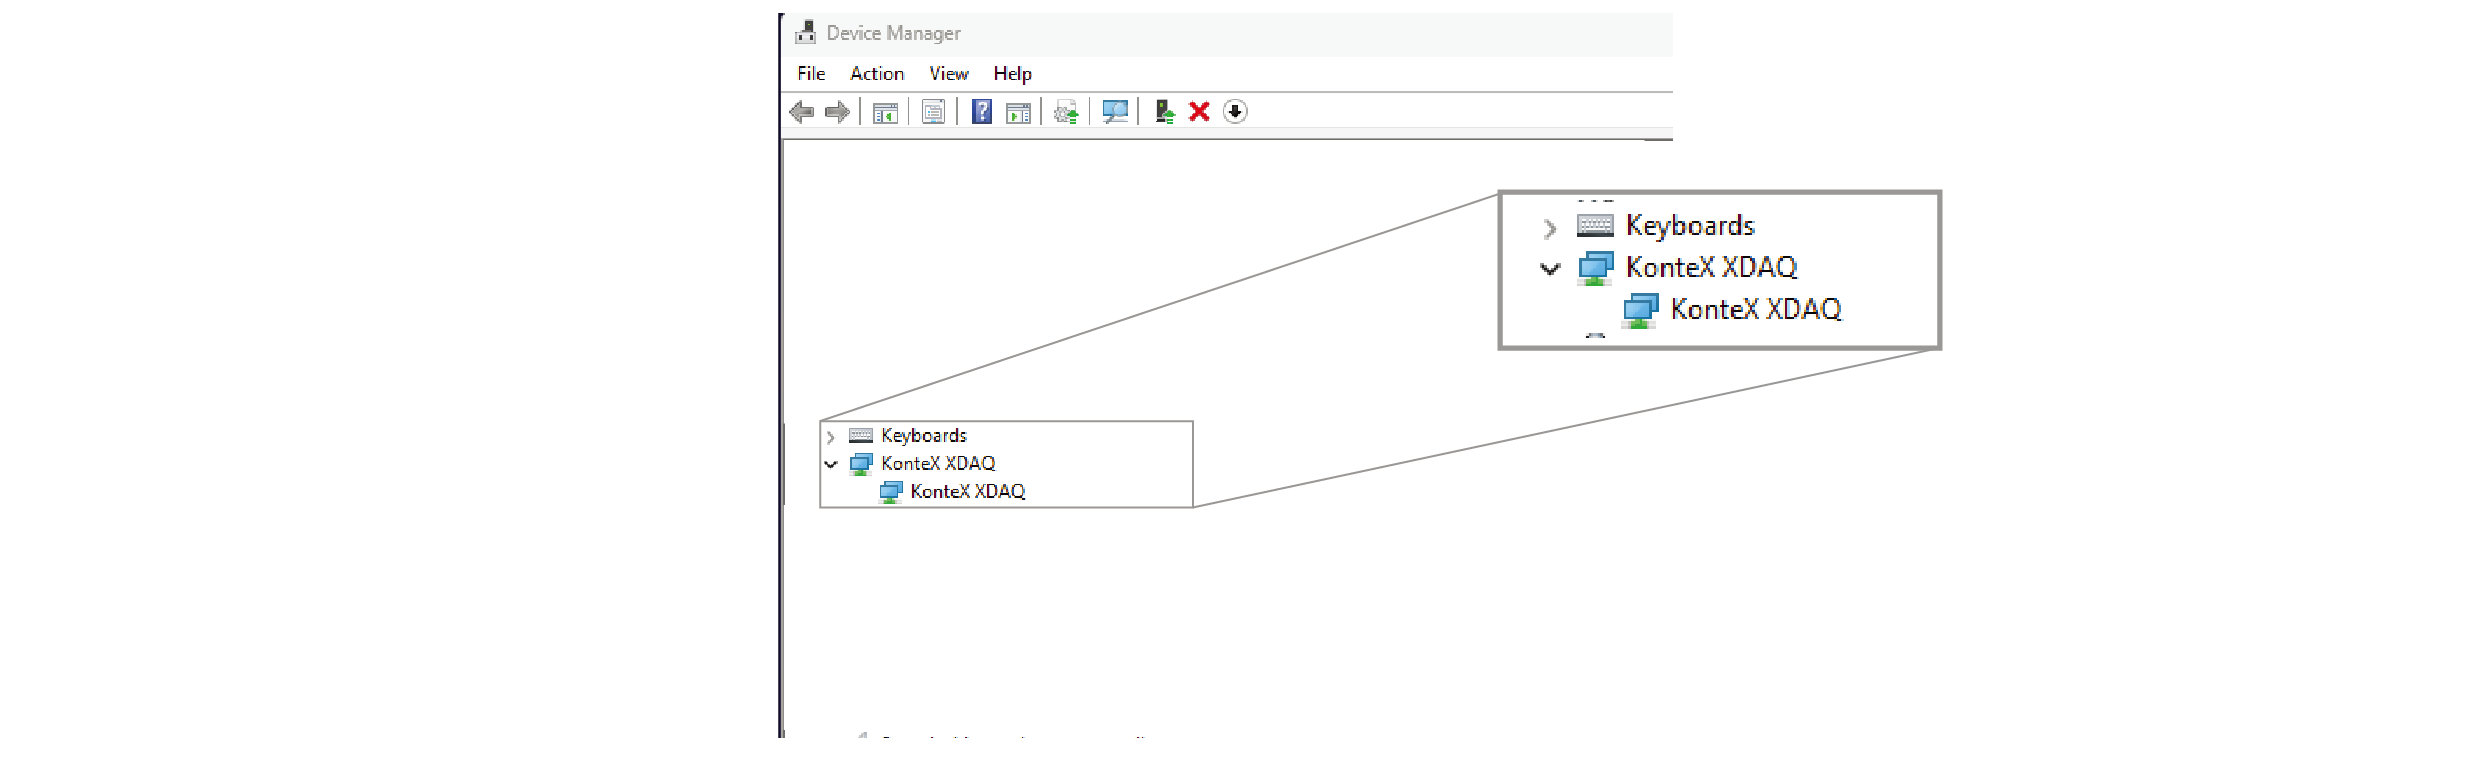Open the File menu
This screenshot has height=760, width=2482.
tap(811, 74)
